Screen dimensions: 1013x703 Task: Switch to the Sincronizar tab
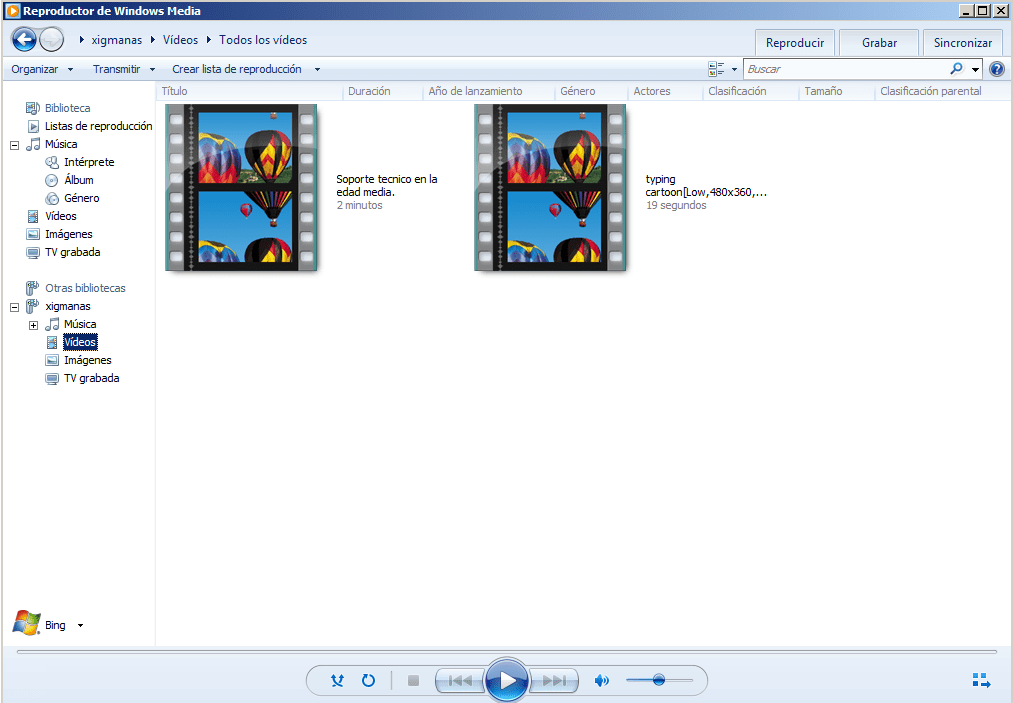point(963,43)
